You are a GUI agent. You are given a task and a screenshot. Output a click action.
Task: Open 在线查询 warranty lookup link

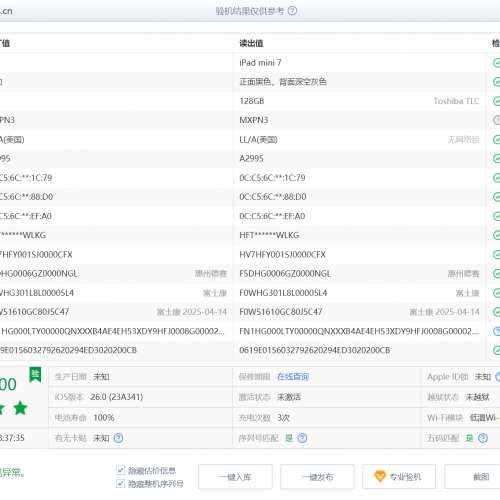[x=293, y=377]
